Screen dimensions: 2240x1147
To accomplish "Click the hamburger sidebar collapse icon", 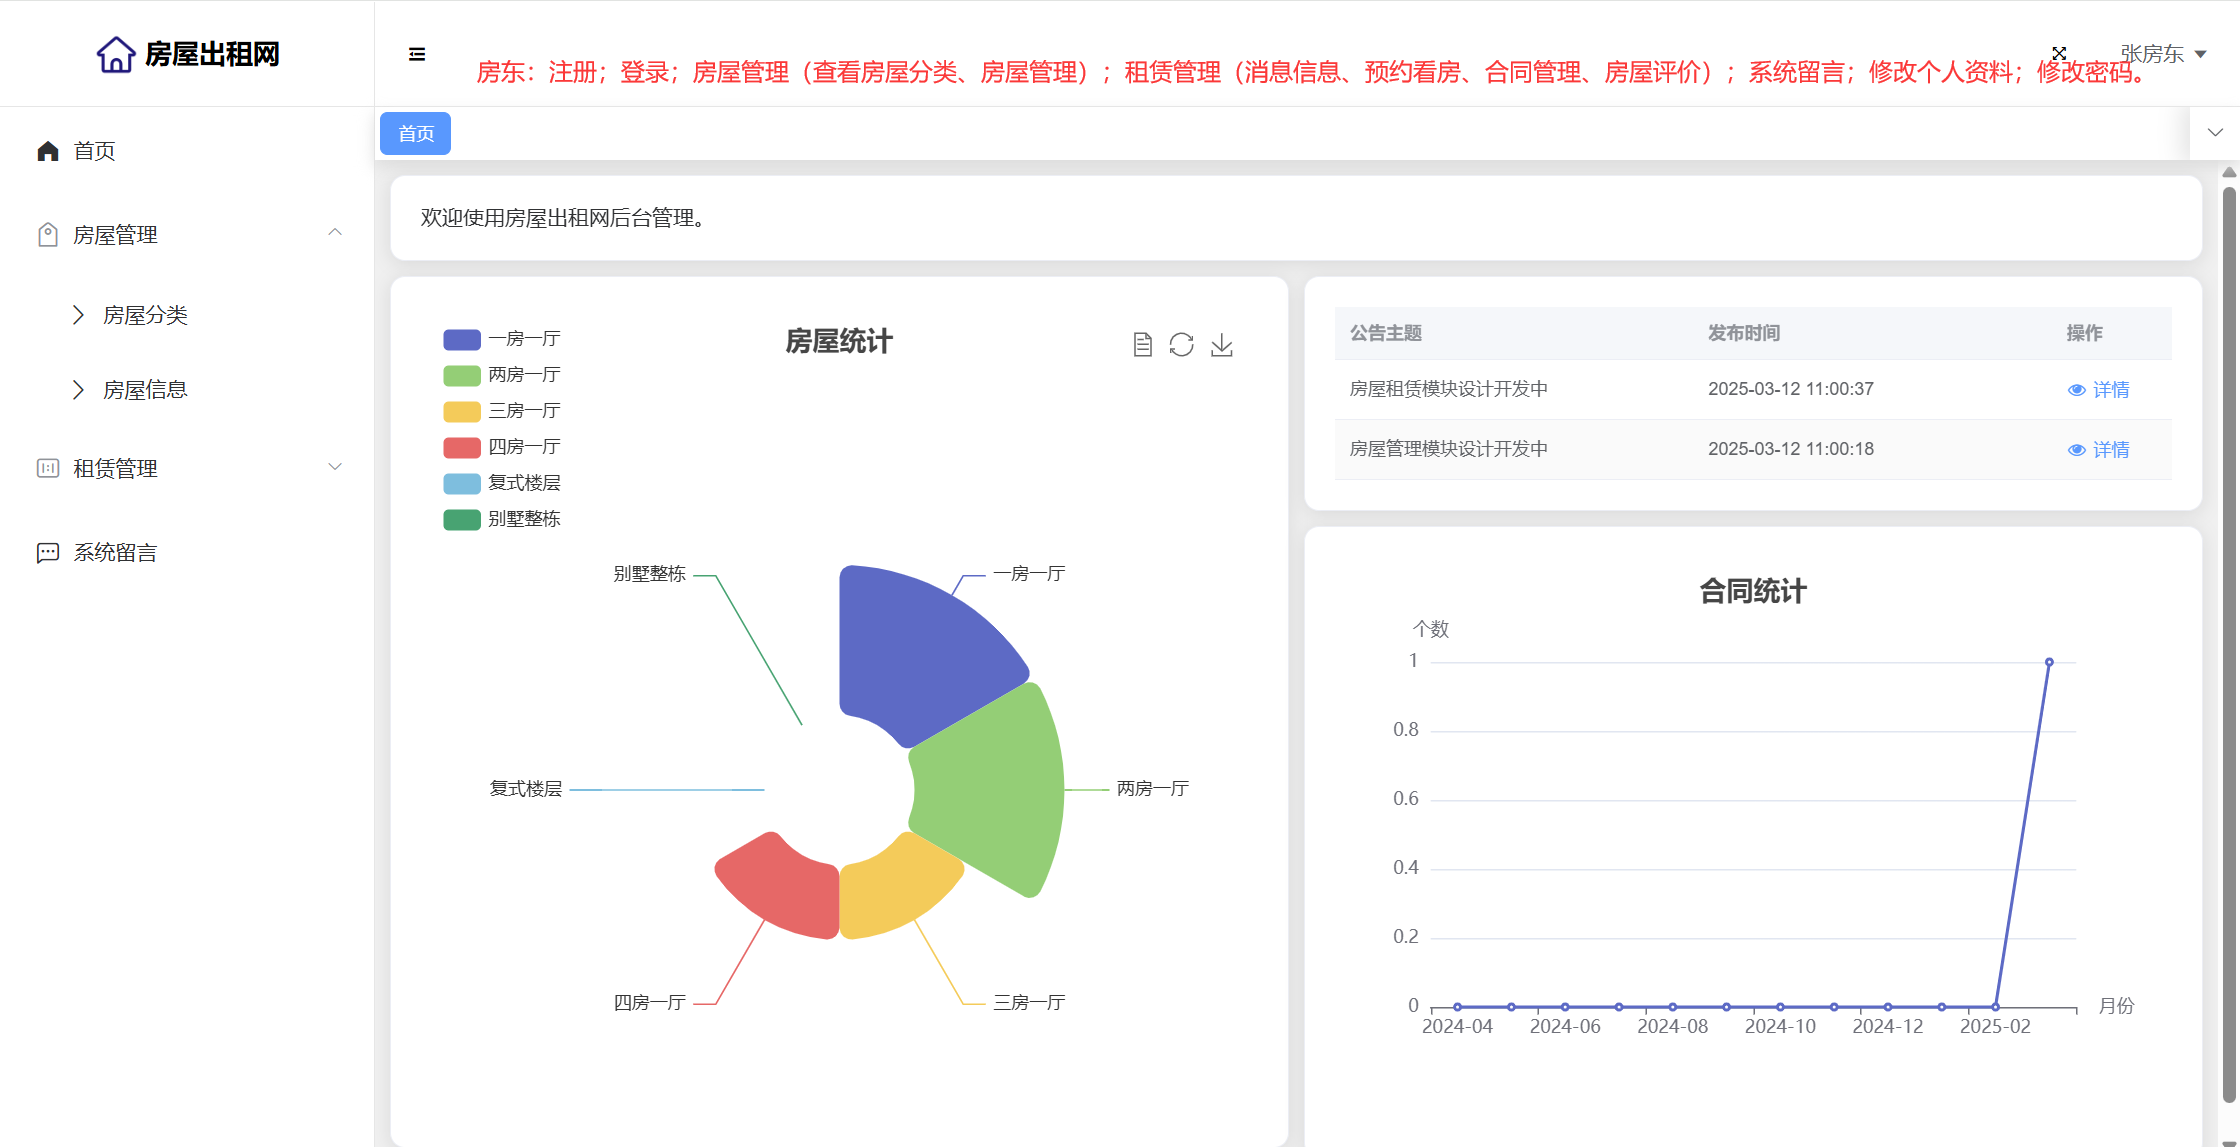I will [x=417, y=54].
